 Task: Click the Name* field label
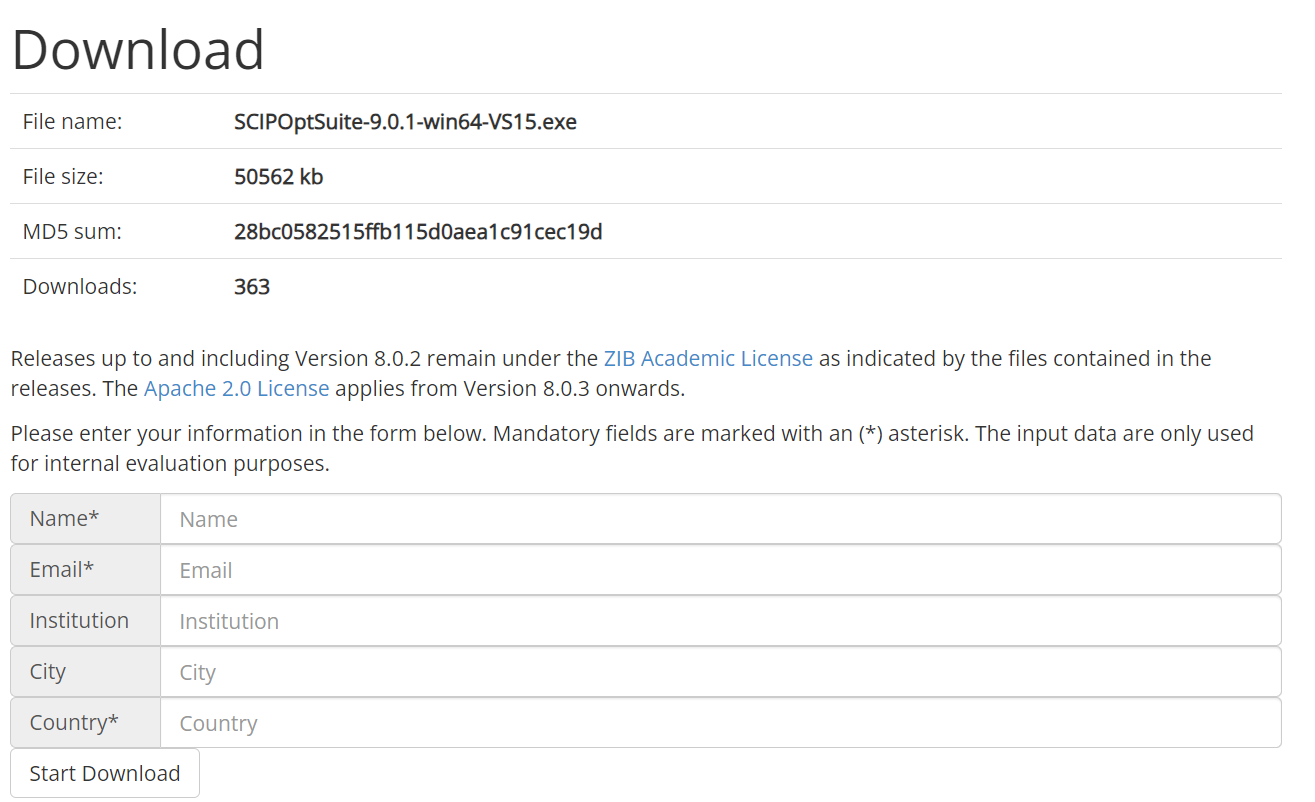pos(64,518)
